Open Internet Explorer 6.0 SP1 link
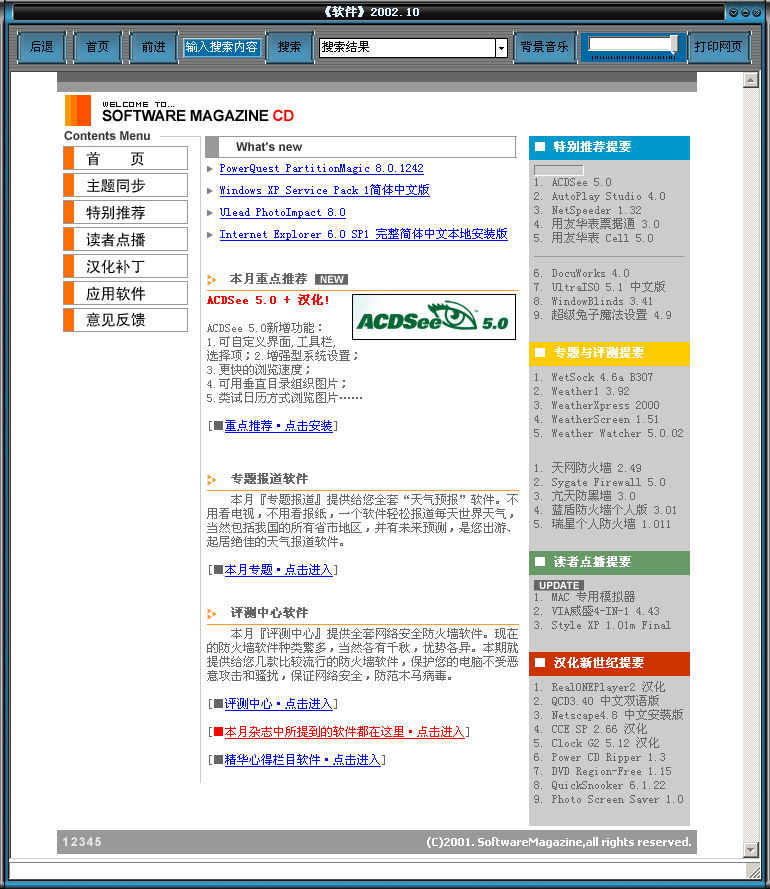Viewport: 770px width, 889px height. (x=363, y=234)
